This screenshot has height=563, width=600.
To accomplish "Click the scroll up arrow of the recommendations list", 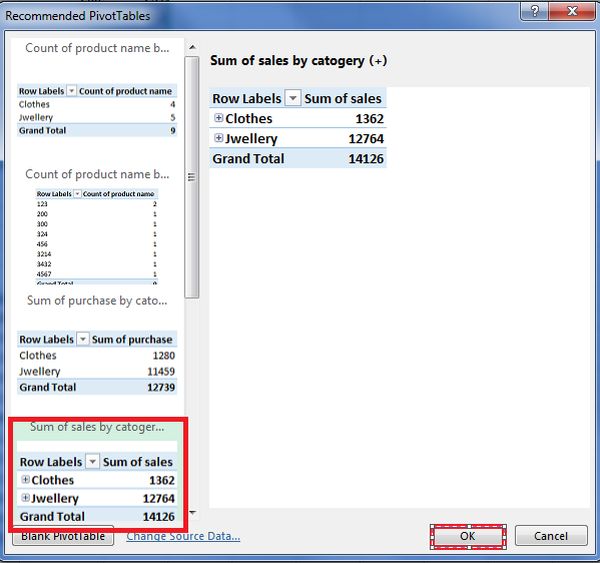I will click(192, 47).
